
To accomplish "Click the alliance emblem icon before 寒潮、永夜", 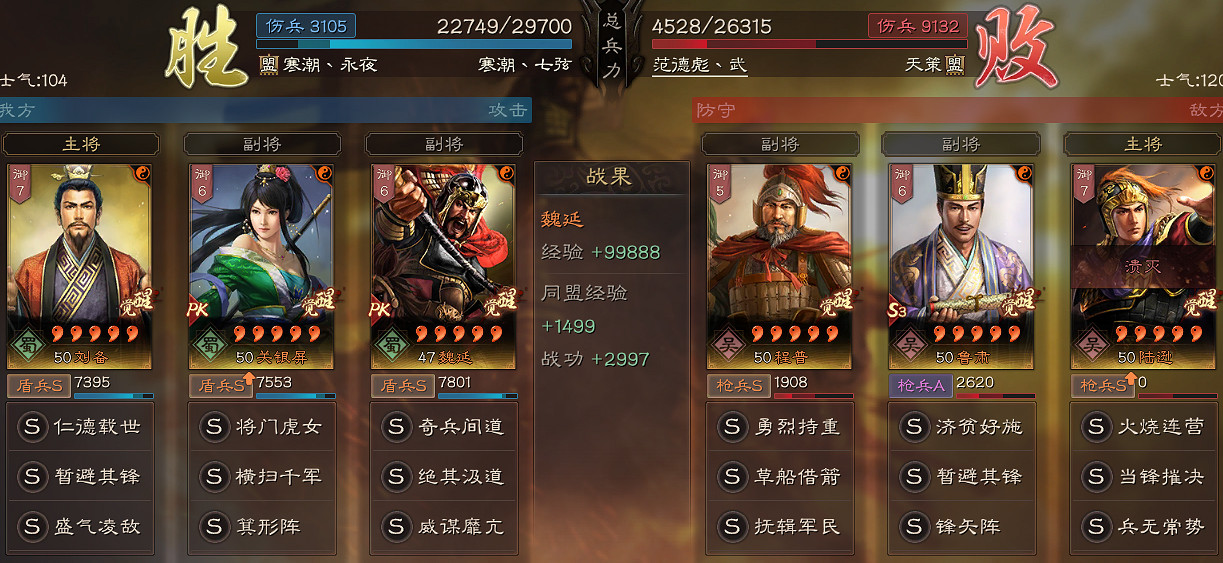I will point(267,65).
